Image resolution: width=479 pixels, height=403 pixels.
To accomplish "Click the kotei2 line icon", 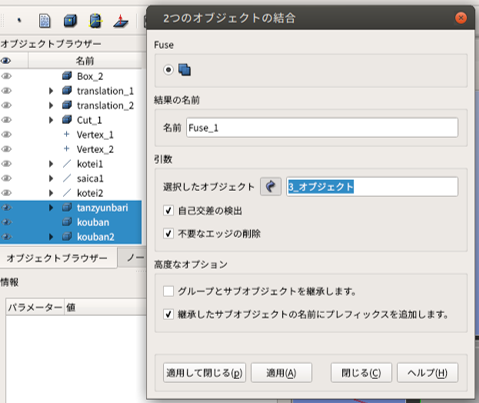I will pos(67,193).
